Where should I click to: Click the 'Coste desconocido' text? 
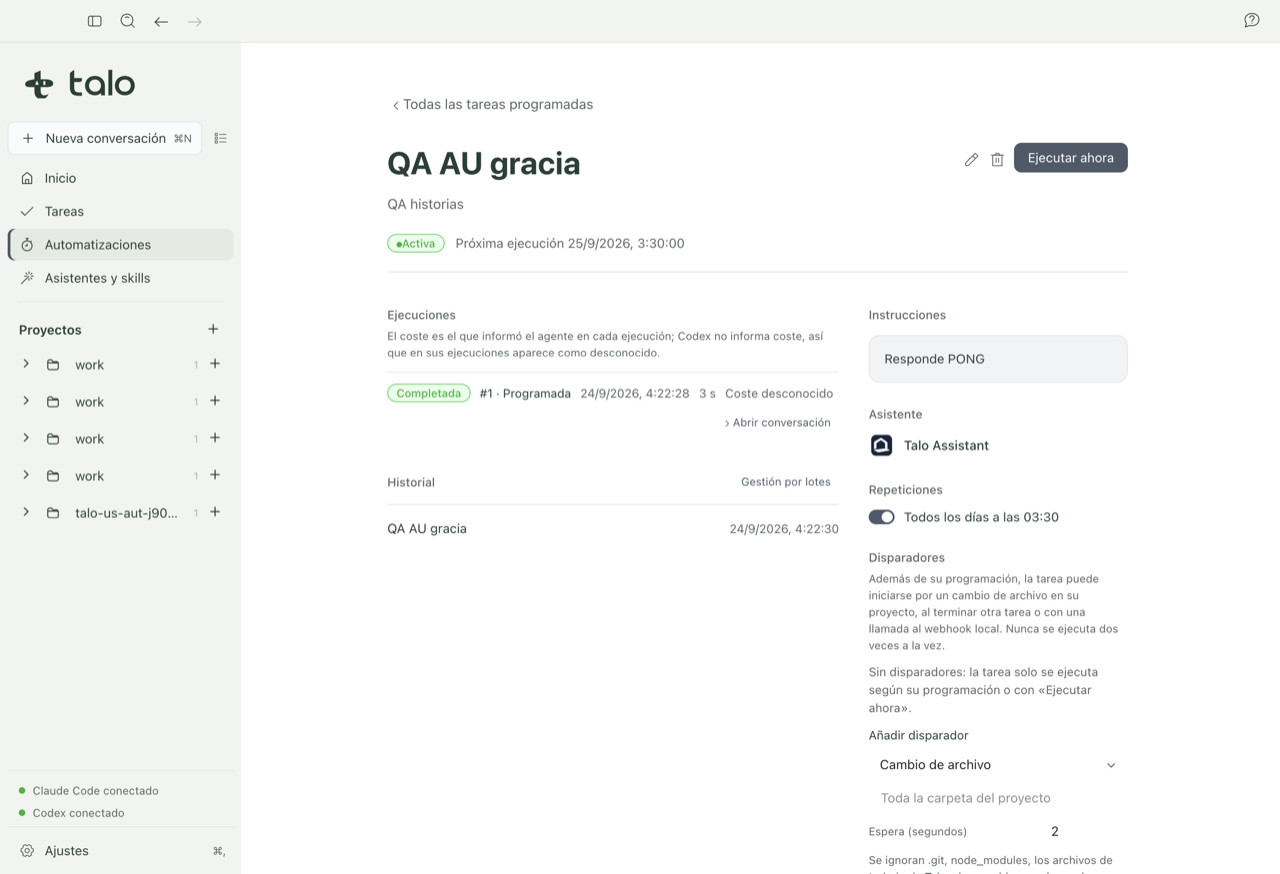779,393
